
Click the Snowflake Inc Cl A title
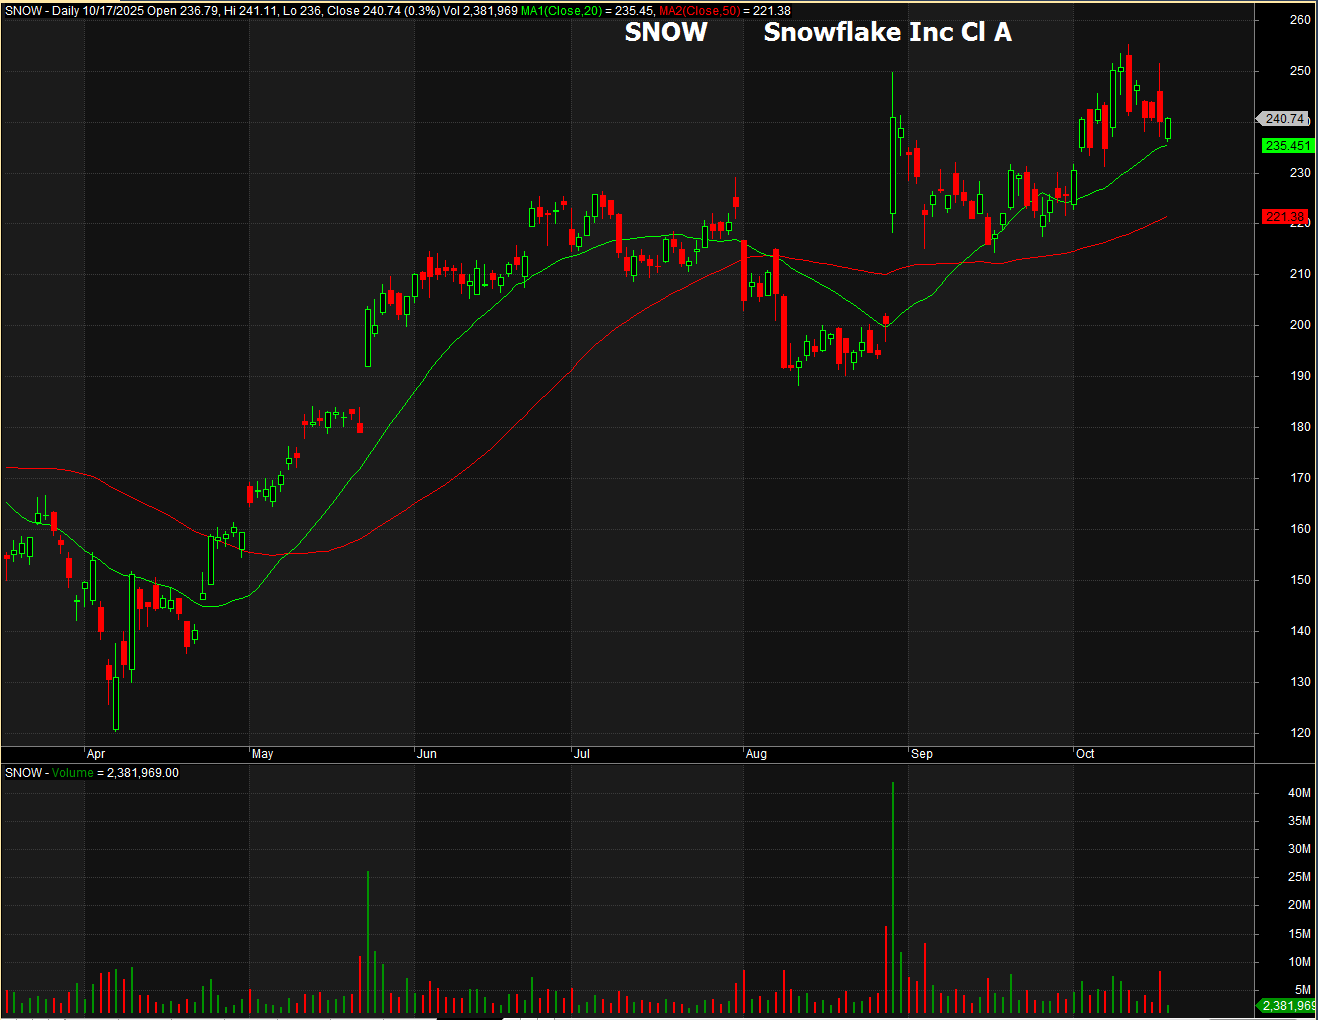tap(887, 32)
